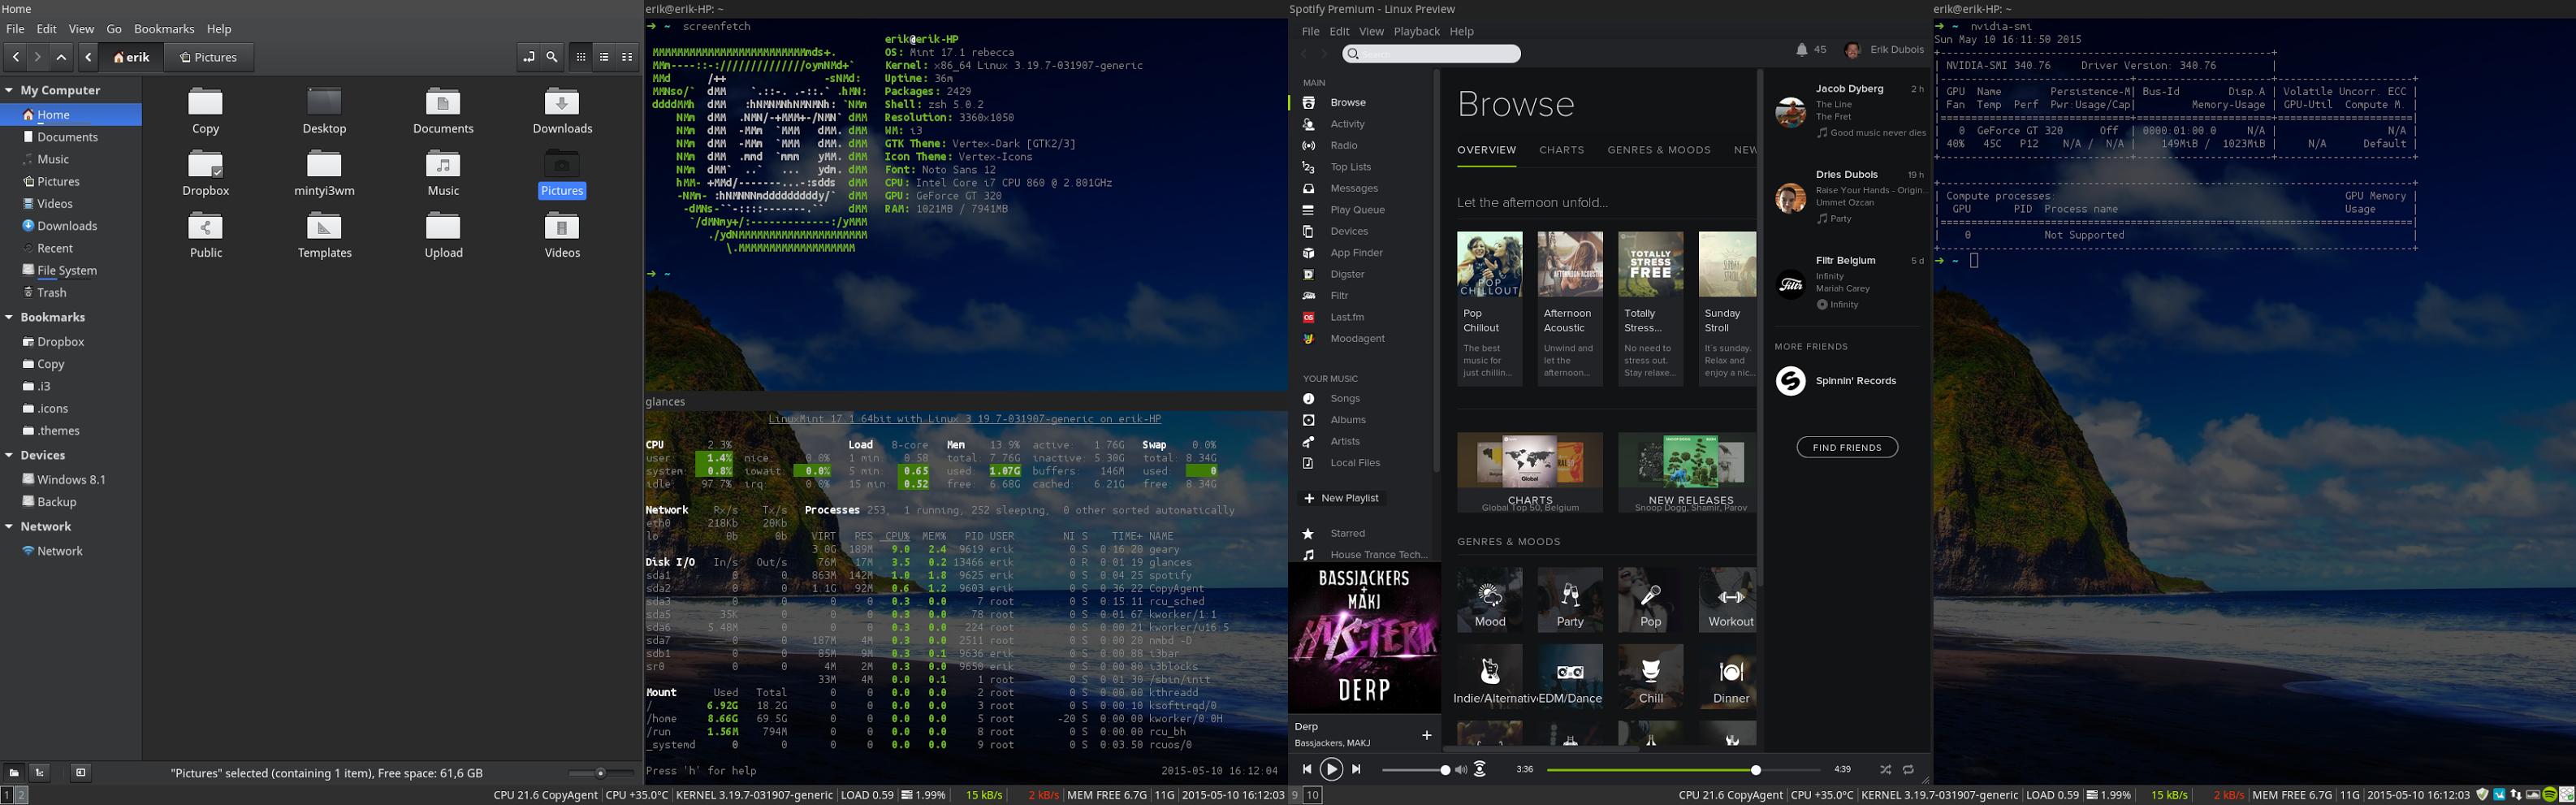Open View menu in file manager
The height and width of the screenshot is (805, 2576).
81,29
